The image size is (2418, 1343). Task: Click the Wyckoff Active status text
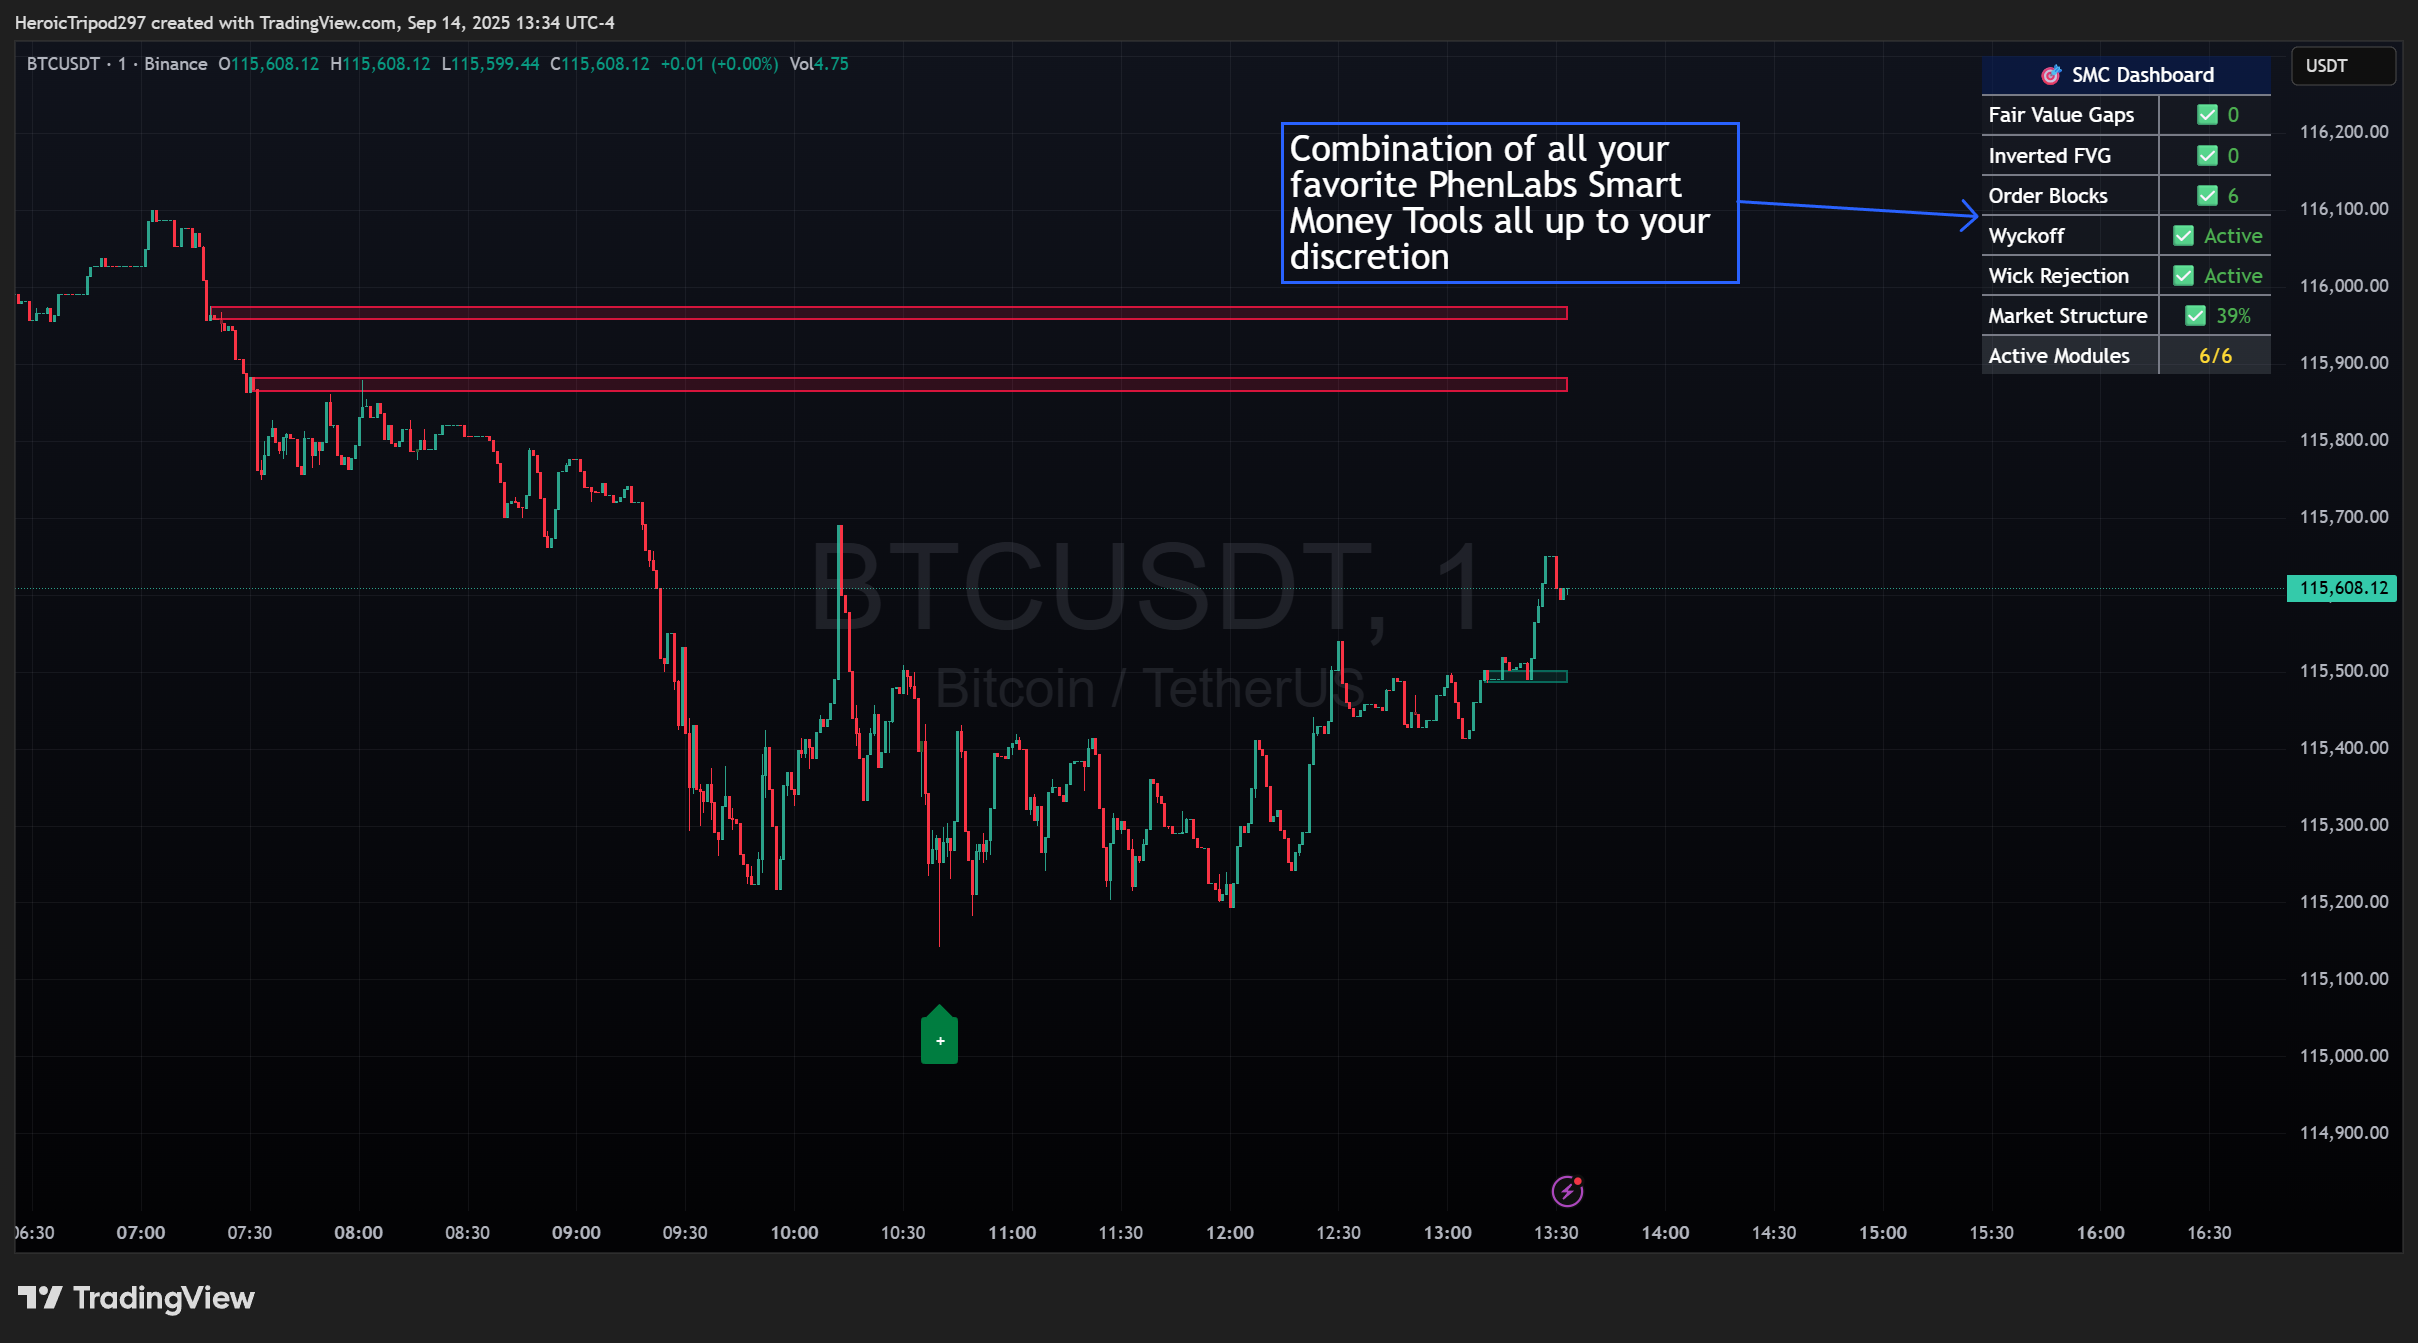[2233, 235]
